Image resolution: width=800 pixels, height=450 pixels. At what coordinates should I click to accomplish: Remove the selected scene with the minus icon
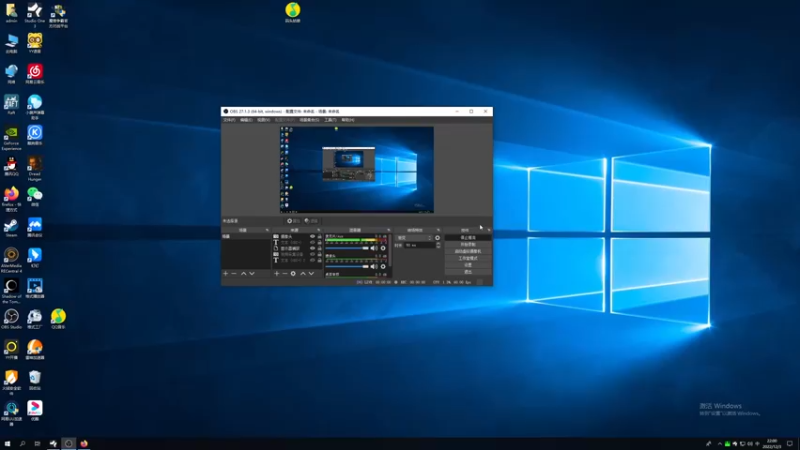(x=234, y=273)
